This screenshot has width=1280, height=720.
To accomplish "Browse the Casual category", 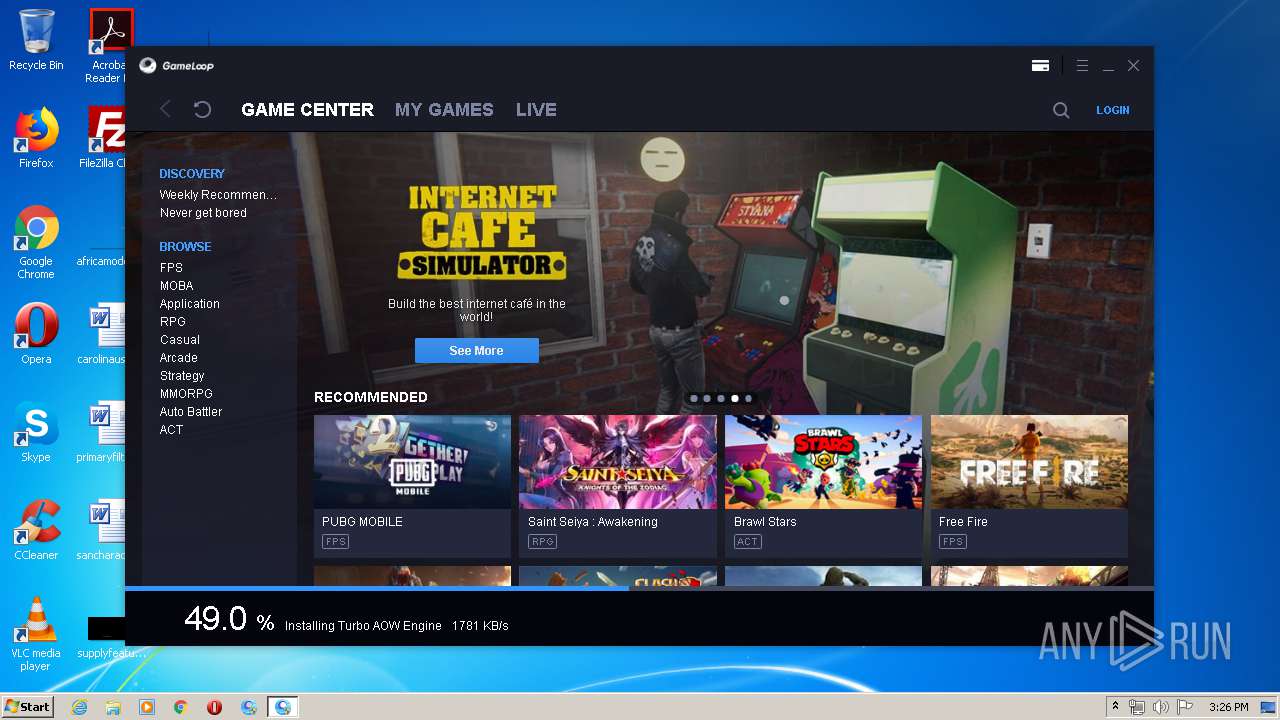I will (179, 340).
